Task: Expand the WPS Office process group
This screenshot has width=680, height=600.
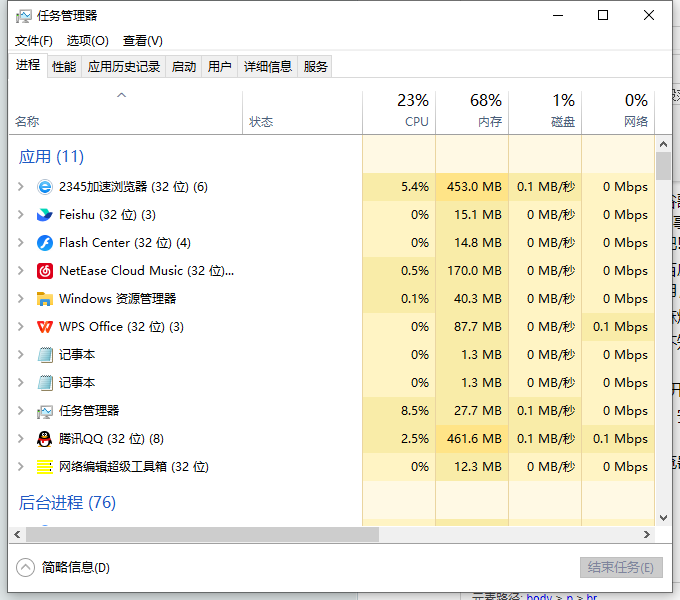Action: 20,327
